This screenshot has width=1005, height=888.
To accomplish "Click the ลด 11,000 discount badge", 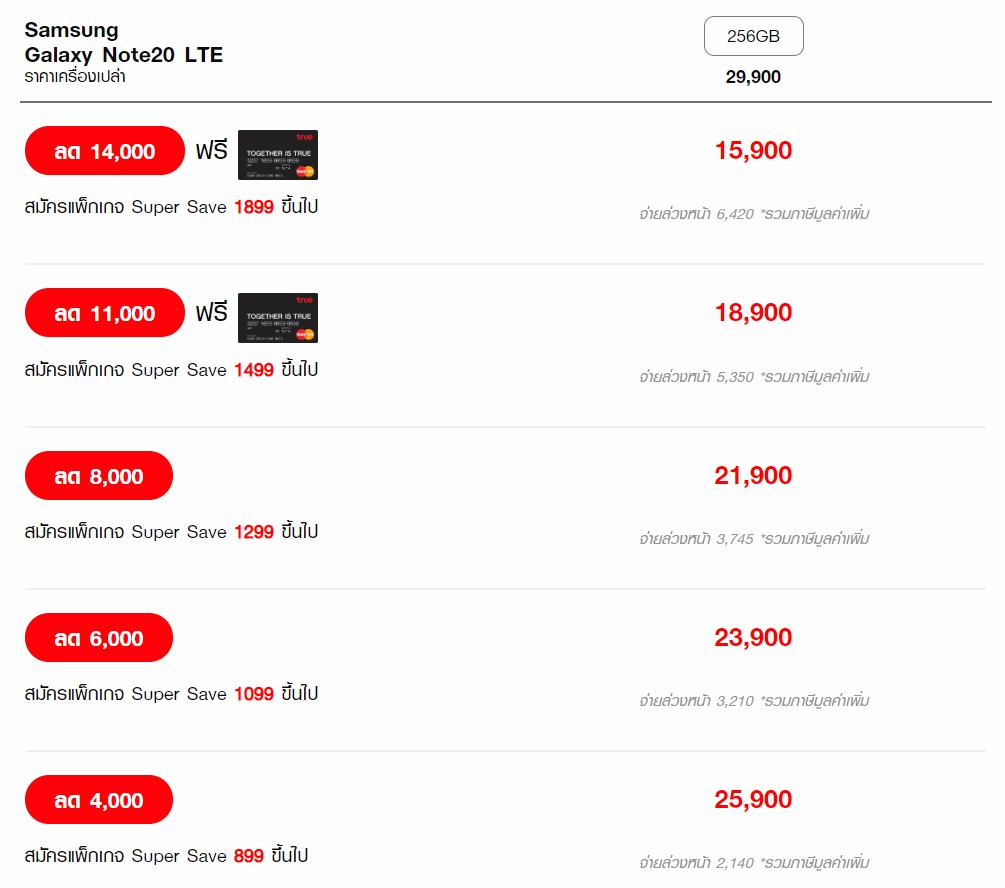I will (104, 313).
